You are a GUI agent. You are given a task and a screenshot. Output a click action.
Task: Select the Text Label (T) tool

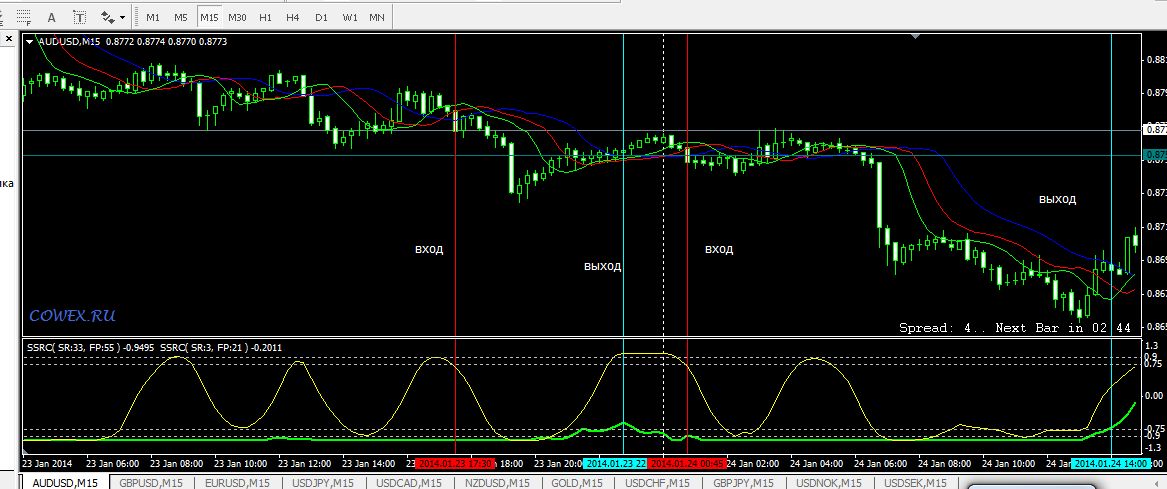[x=80, y=16]
